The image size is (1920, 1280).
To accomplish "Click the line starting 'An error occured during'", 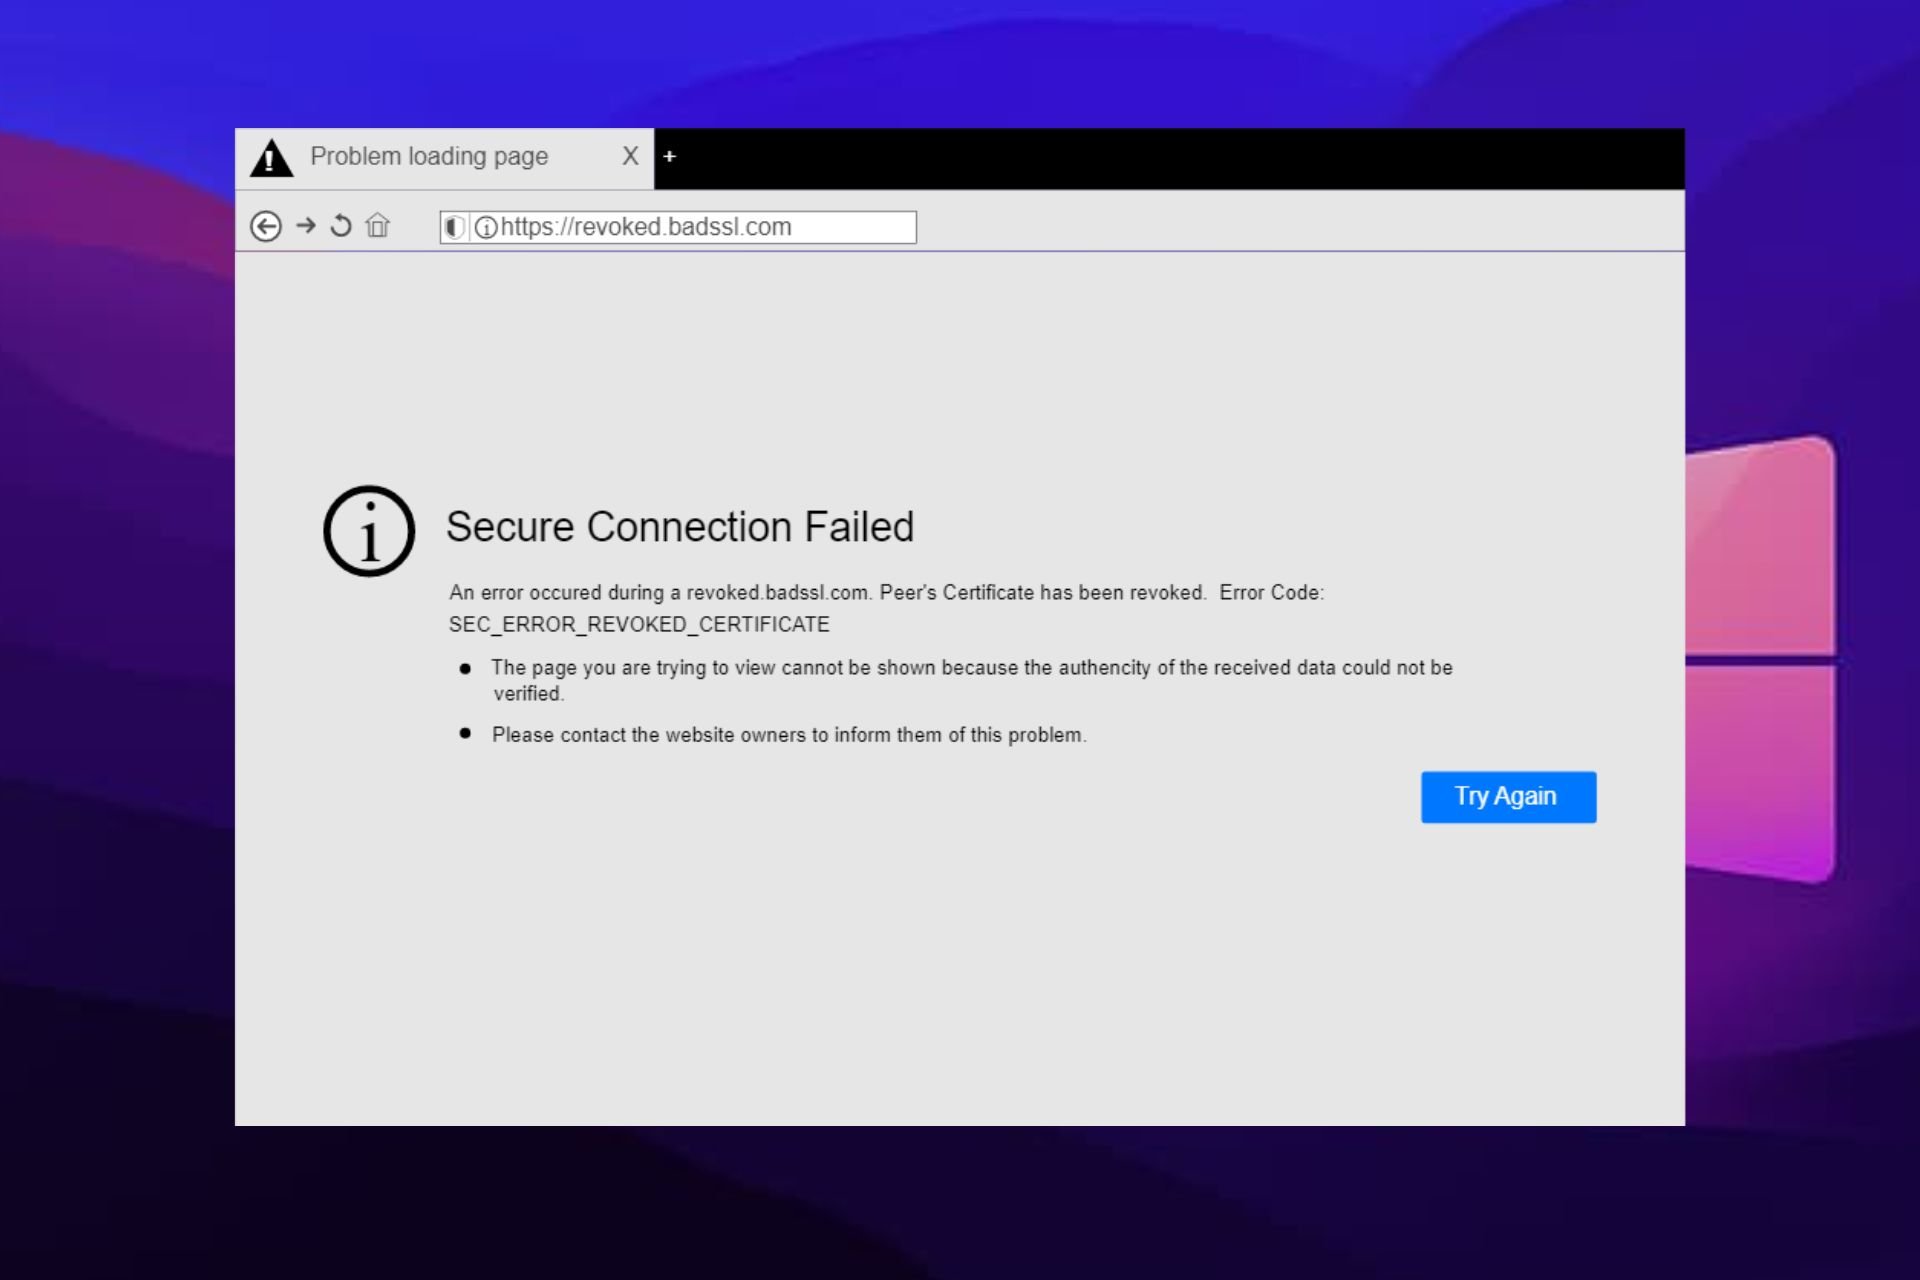I will (x=886, y=593).
